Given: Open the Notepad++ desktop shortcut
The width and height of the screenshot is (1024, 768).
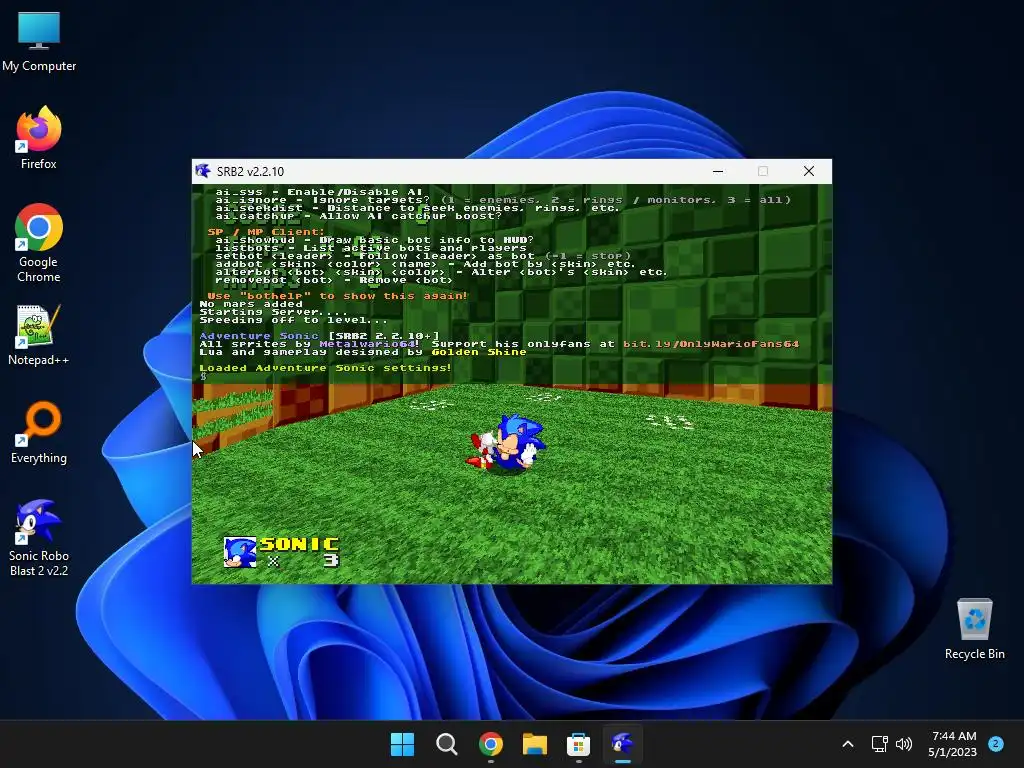Looking at the screenshot, I should [39, 336].
